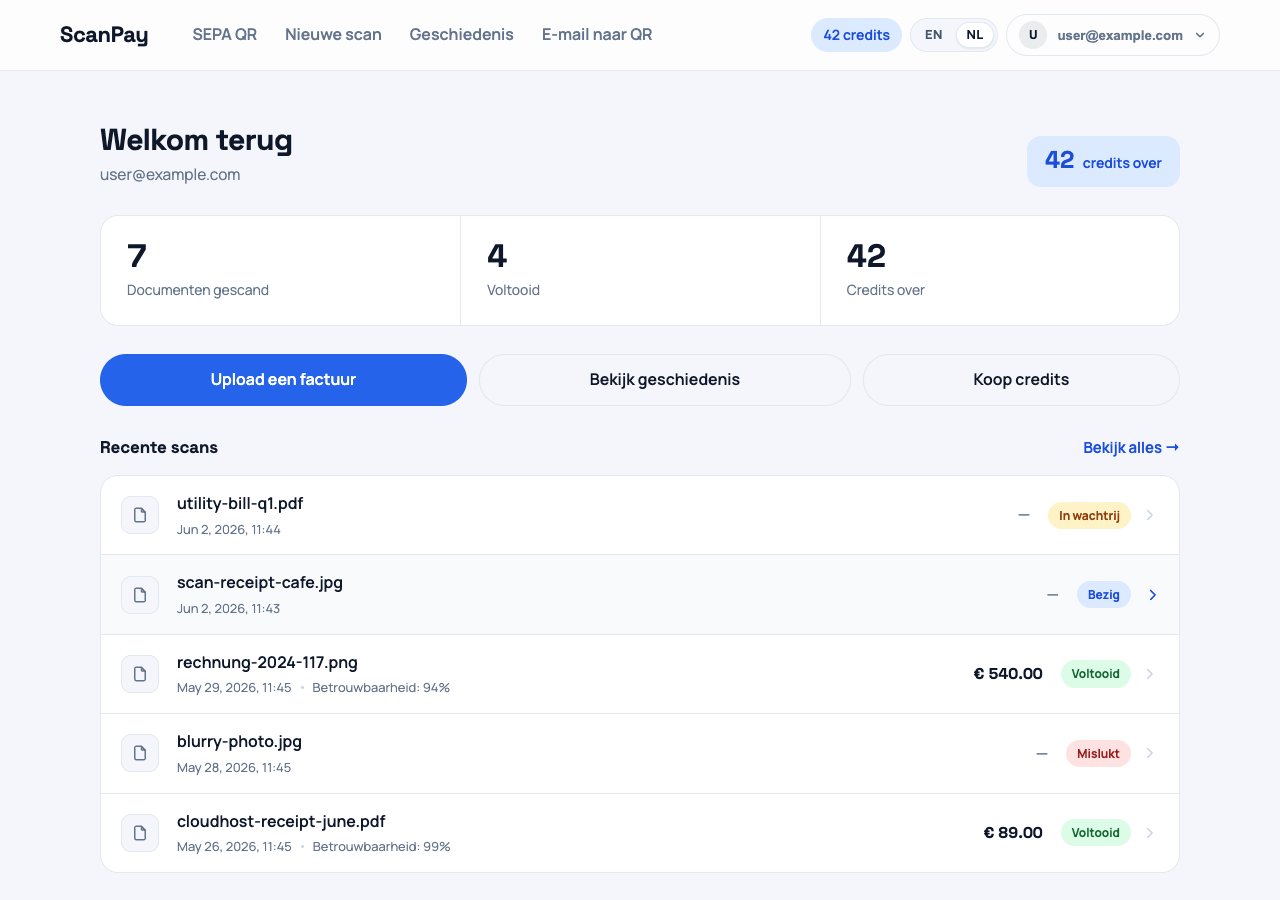This screenshot has width=1280, height=900.
Task: Click the blurry-photo.jpg file icon
Action: pyautogui.click(x=140, y=753)
